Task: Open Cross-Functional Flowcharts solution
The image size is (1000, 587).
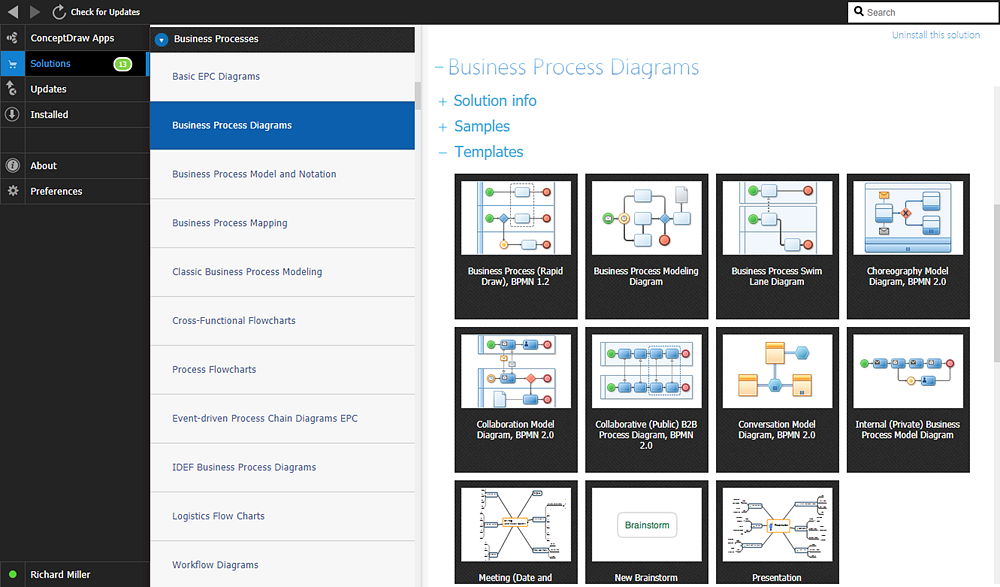Action: tap(234, 321)
